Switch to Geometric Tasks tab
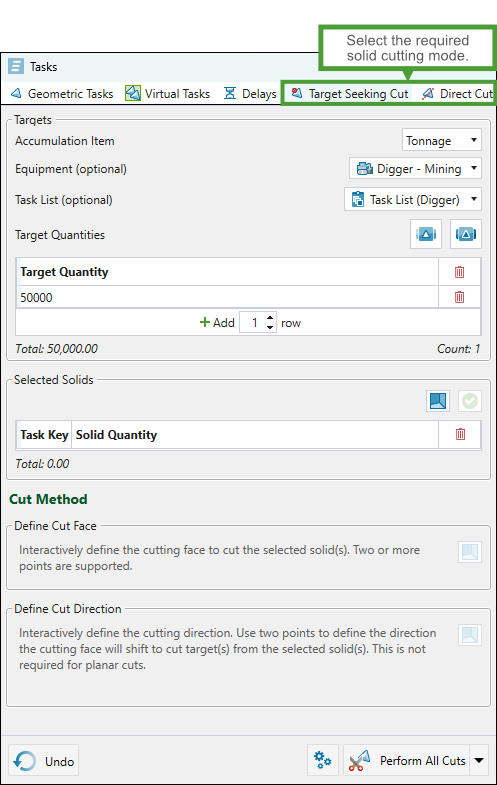This screenshot has width=497, height=785. click(x=63, y=94)
